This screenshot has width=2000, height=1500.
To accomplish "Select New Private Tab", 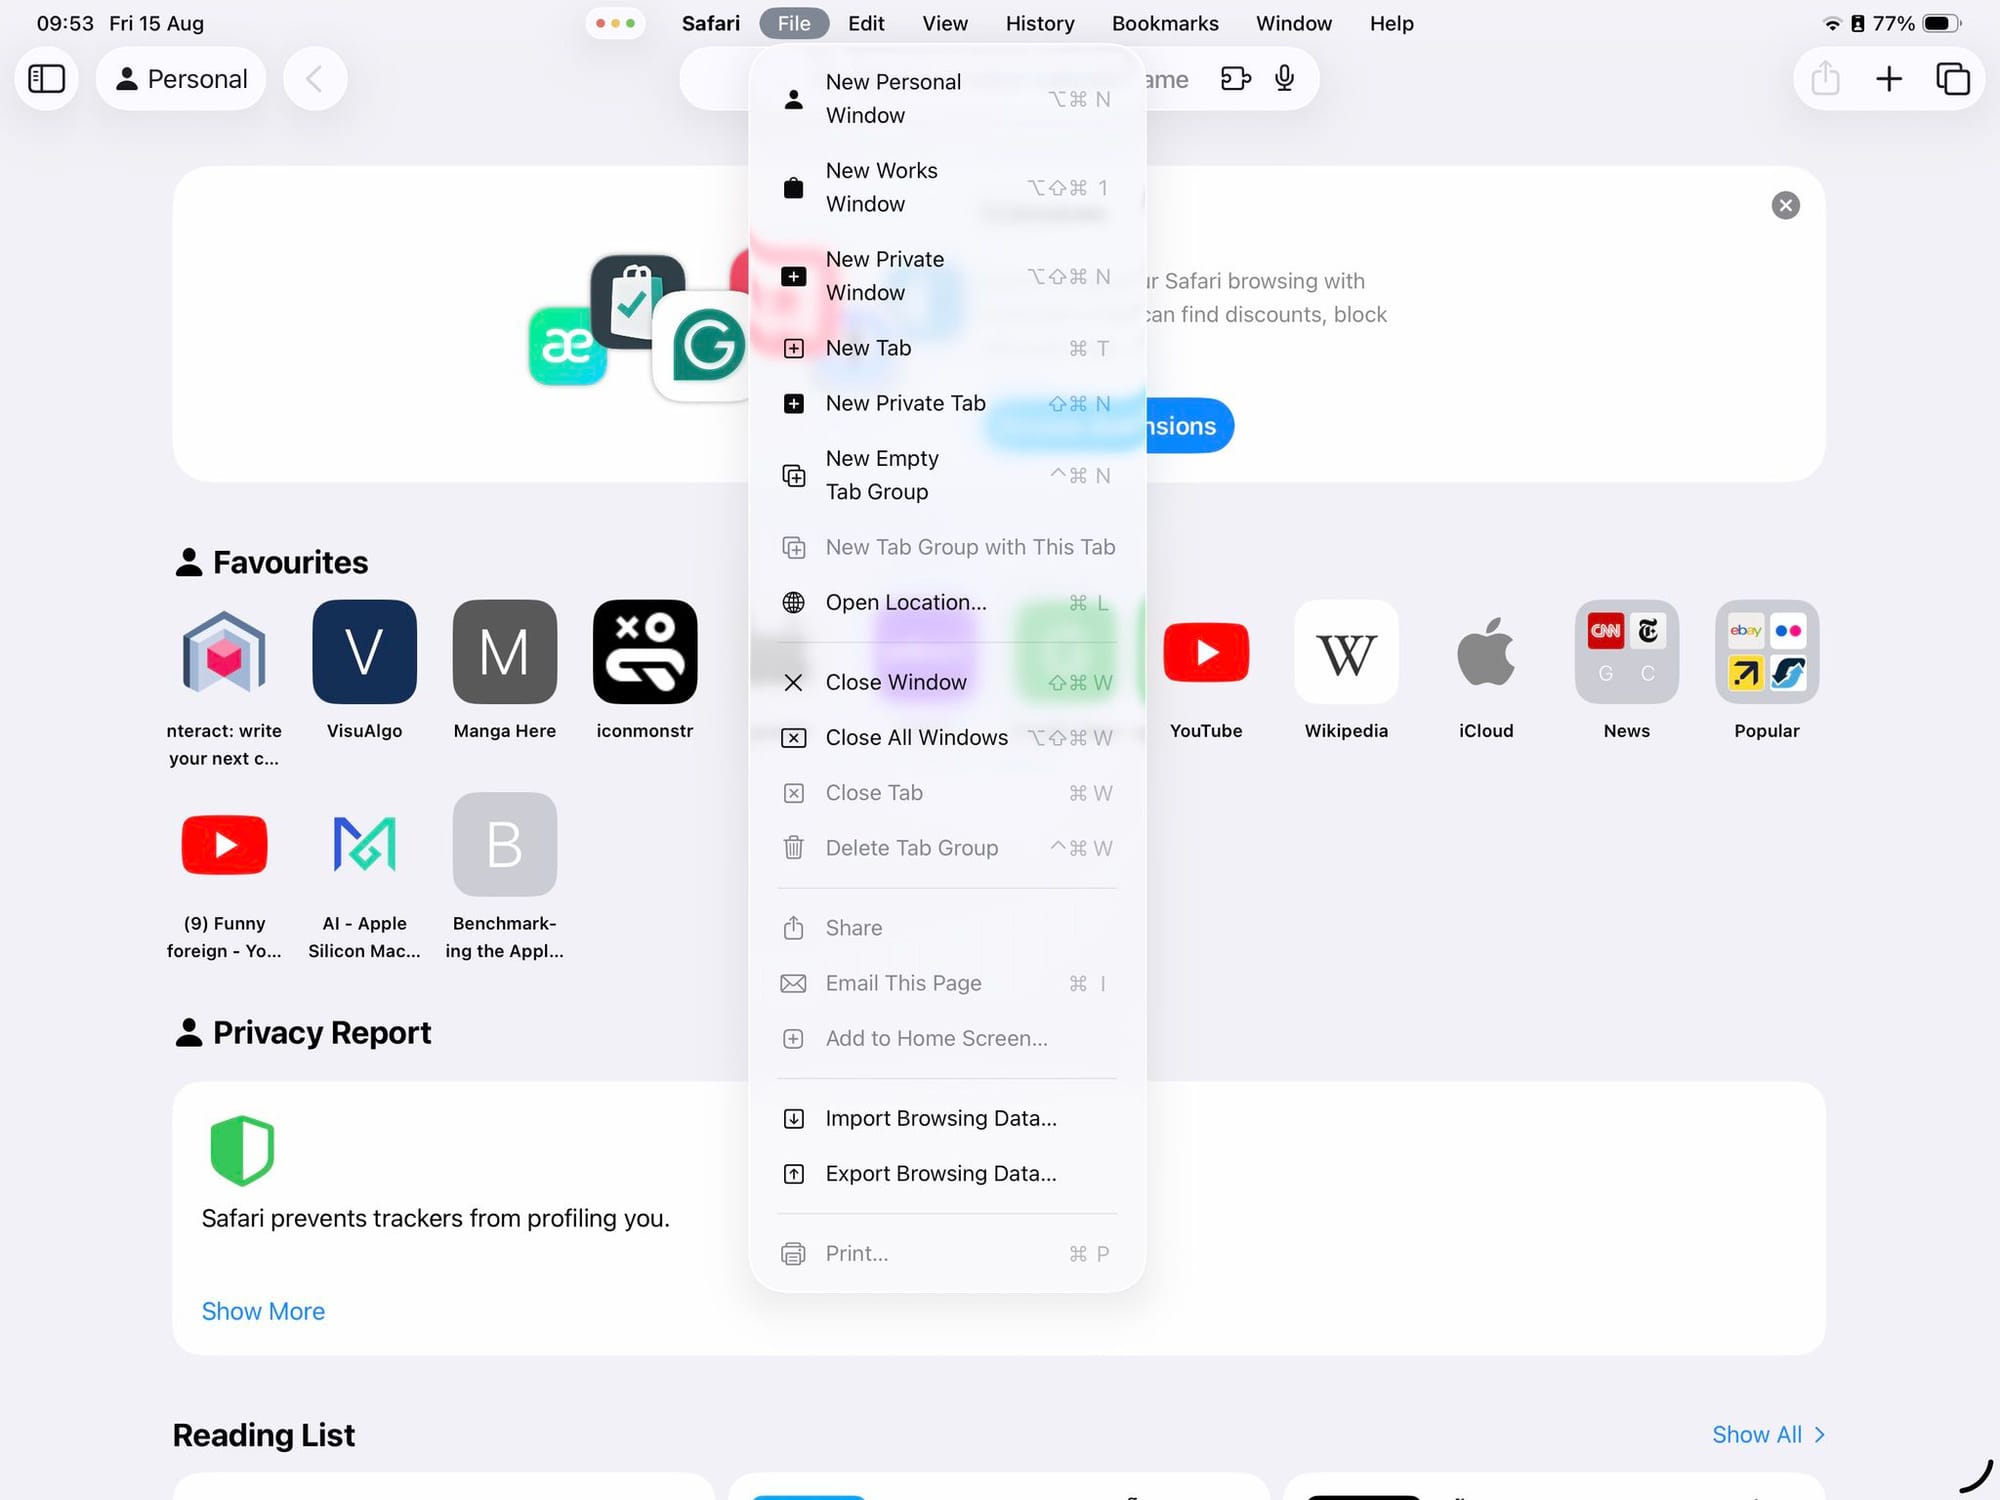I will [x=947, y=403].
